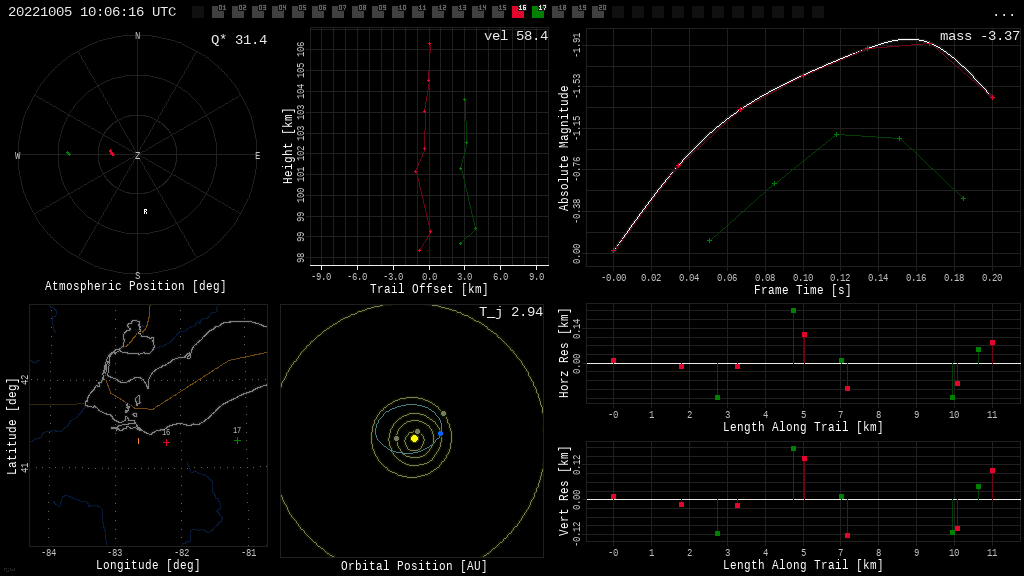
Task: Click the Frame Time [s] axis label
Action: pyautogui.click(x=803, y=289)
